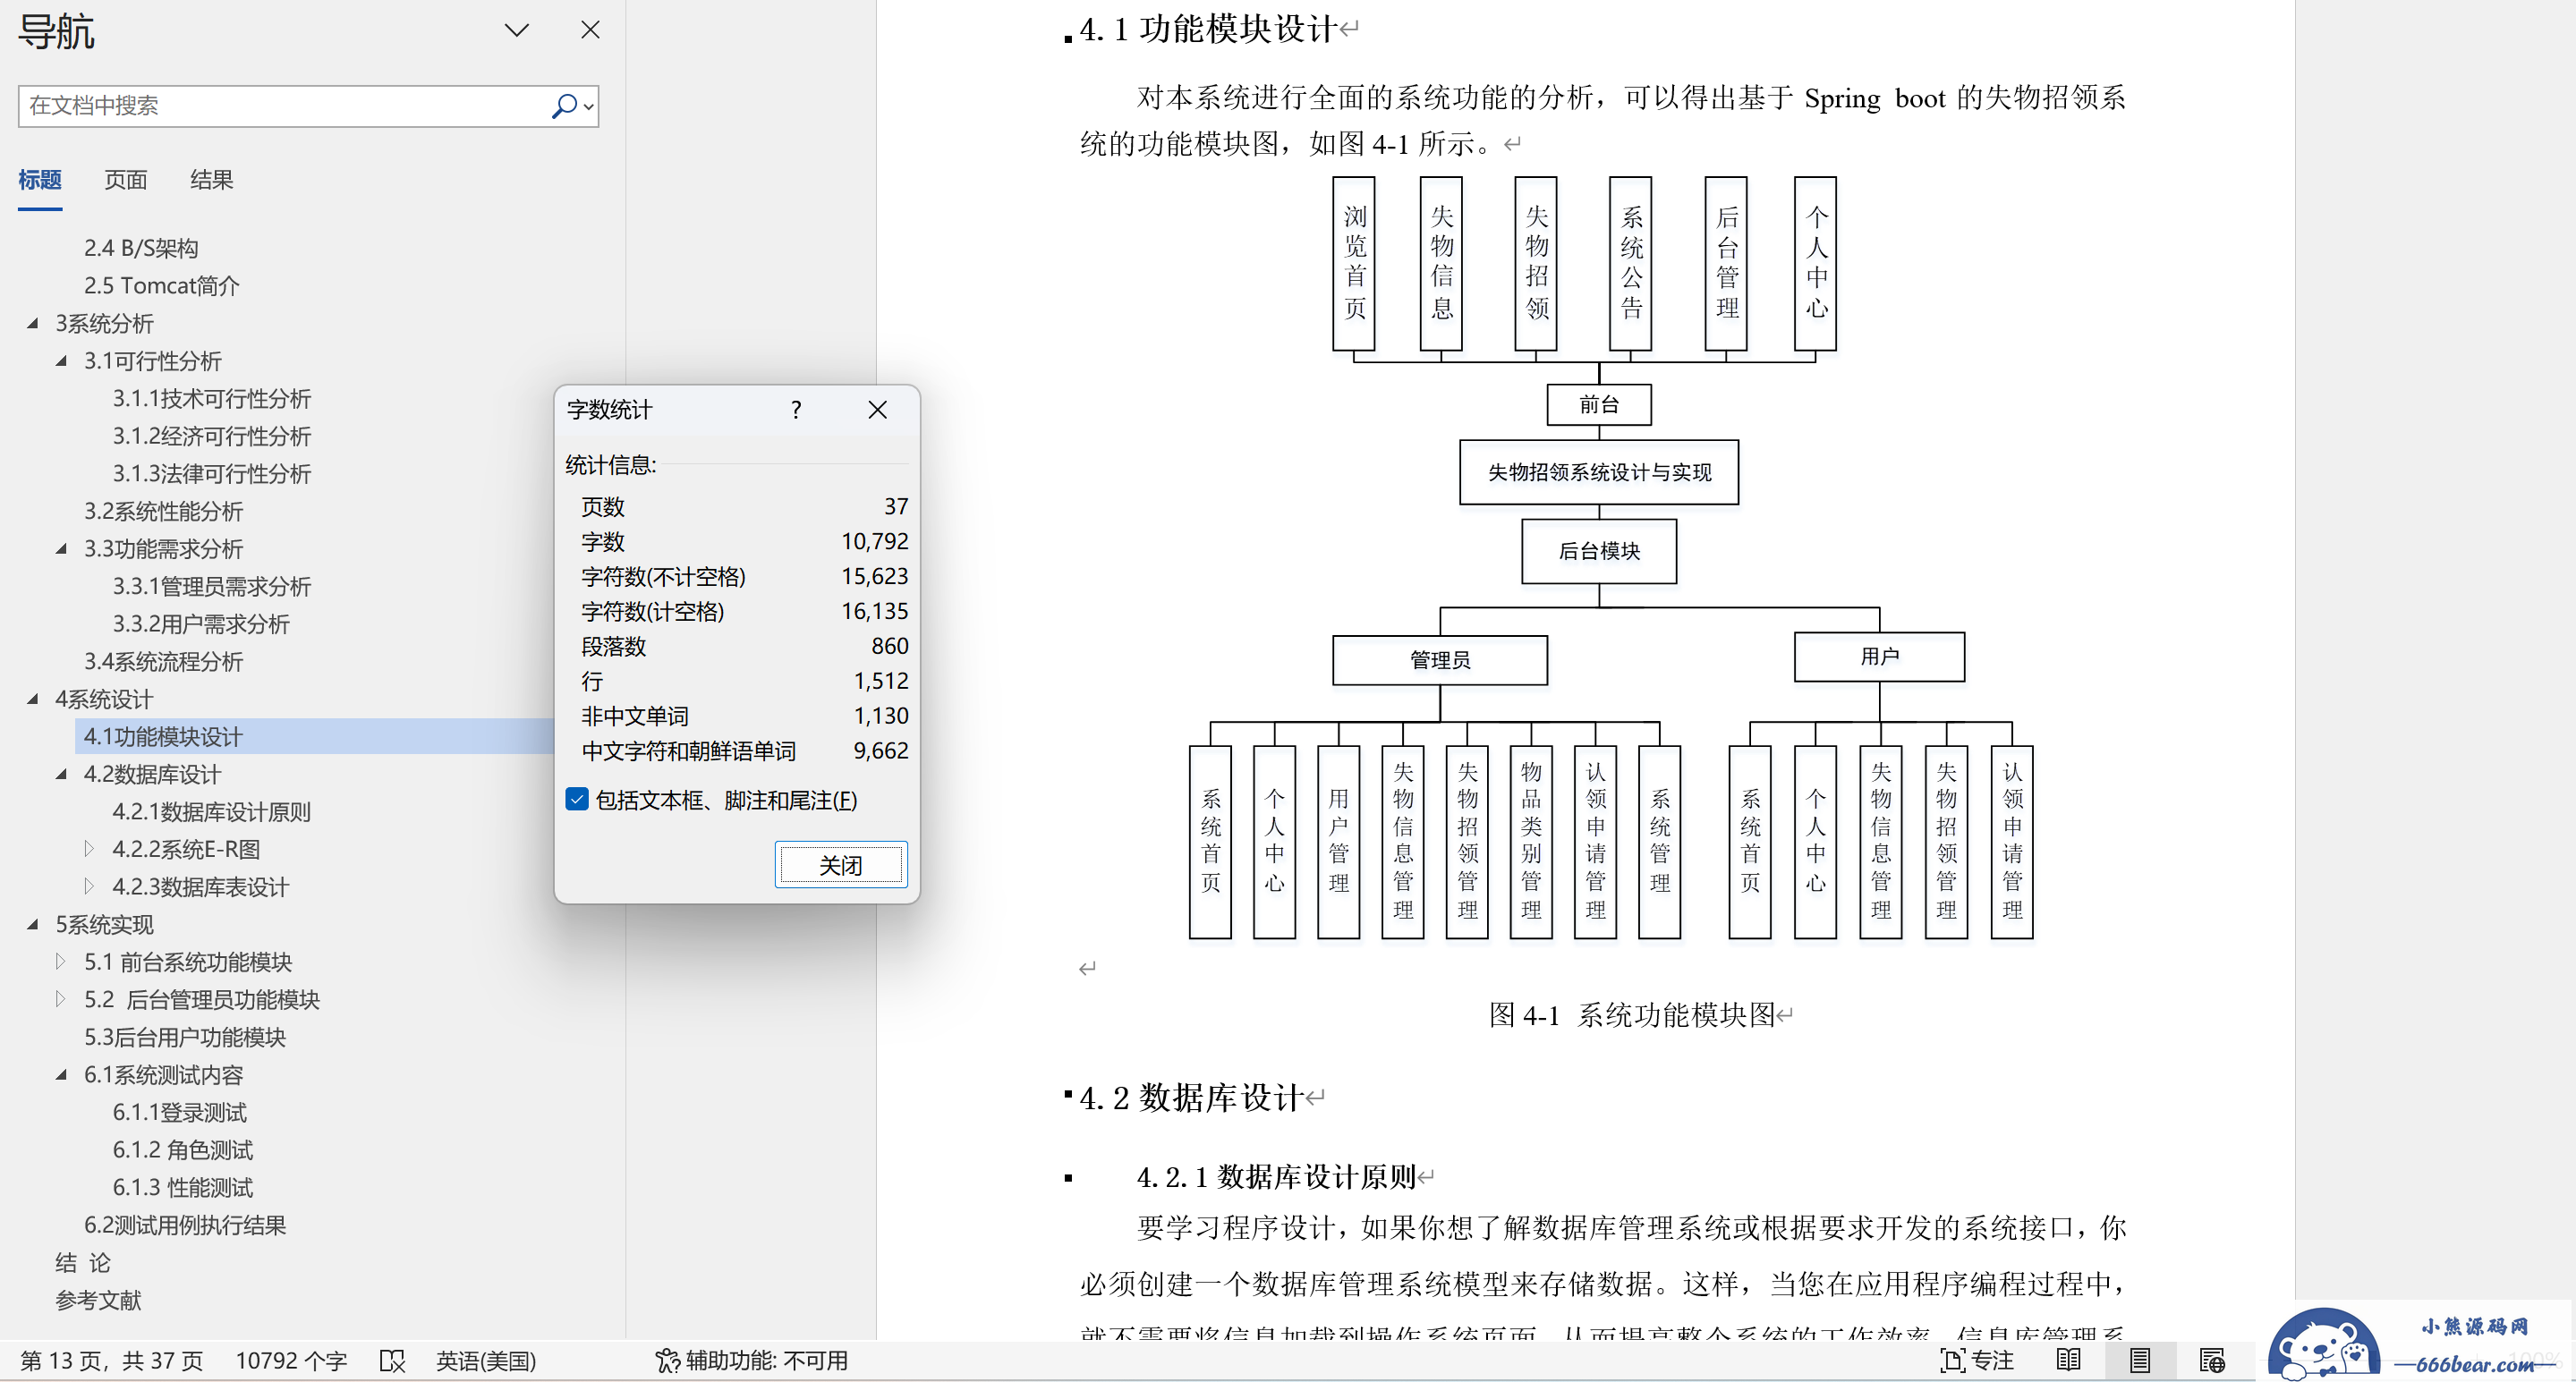Select heading 3.1.1技术可行性分析
Viewport: 2576px width, 1382px height.
[212, 399]
